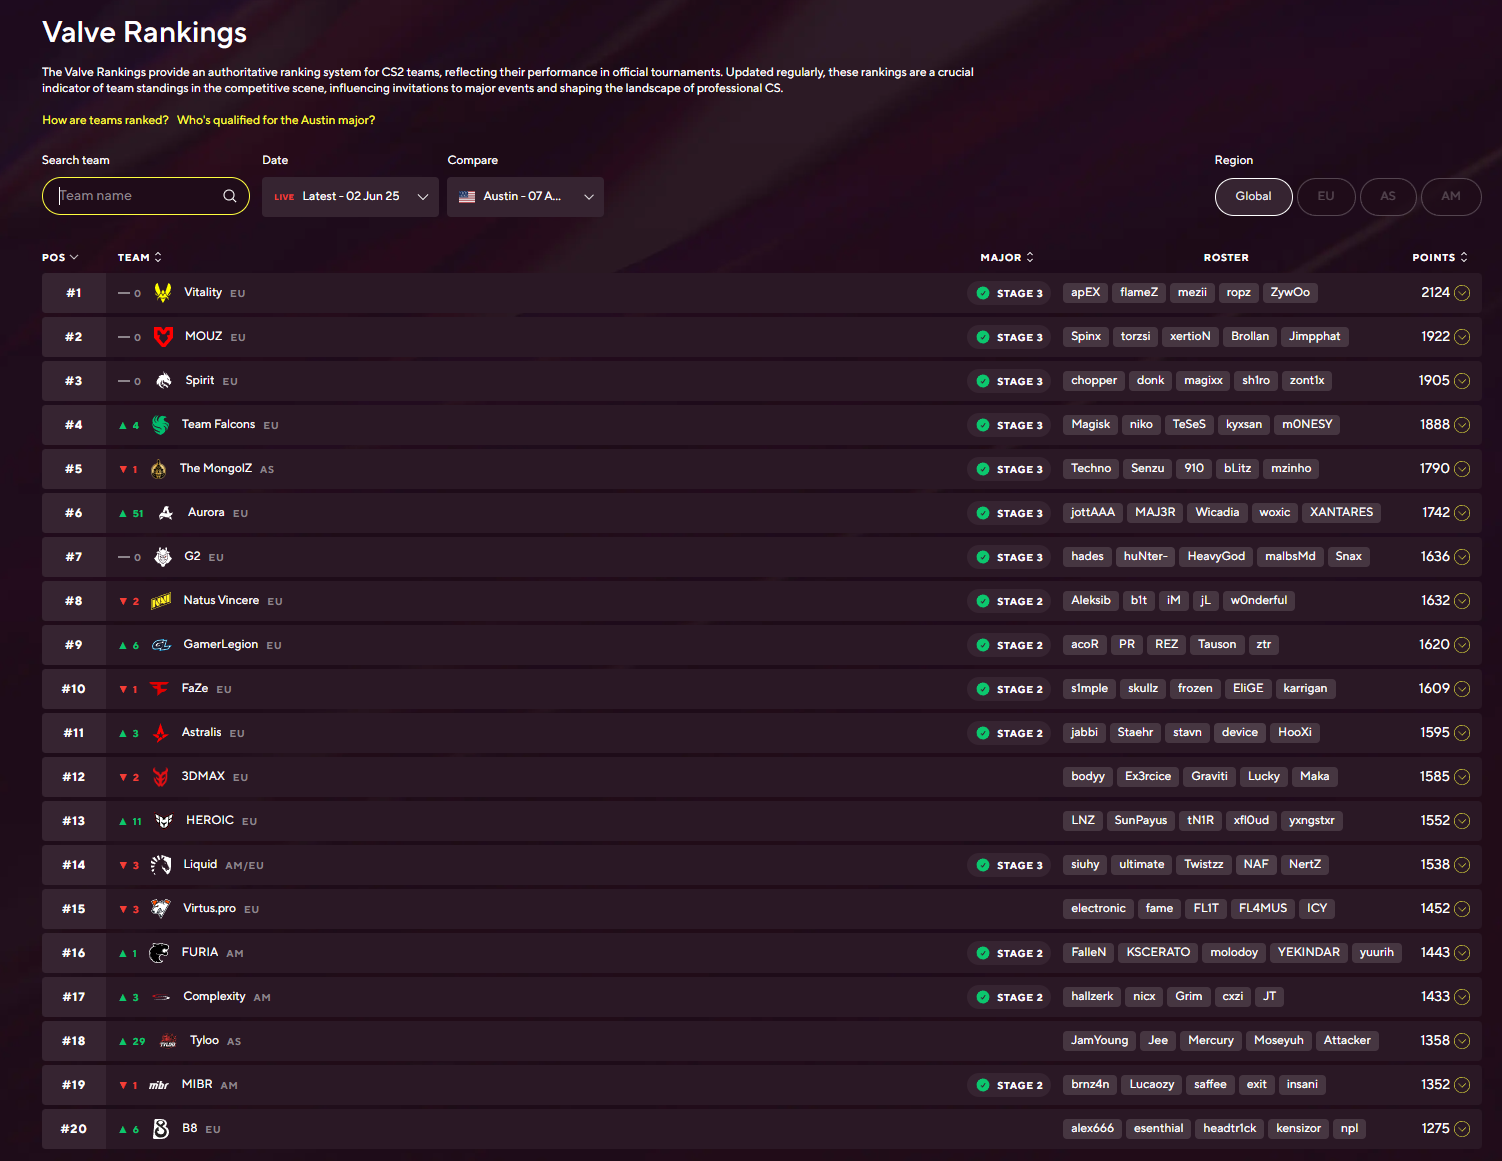Expand MOUZ points breakdown chevron
This screenshot has width=1502, height=1161.
(x=1462, y=337)
